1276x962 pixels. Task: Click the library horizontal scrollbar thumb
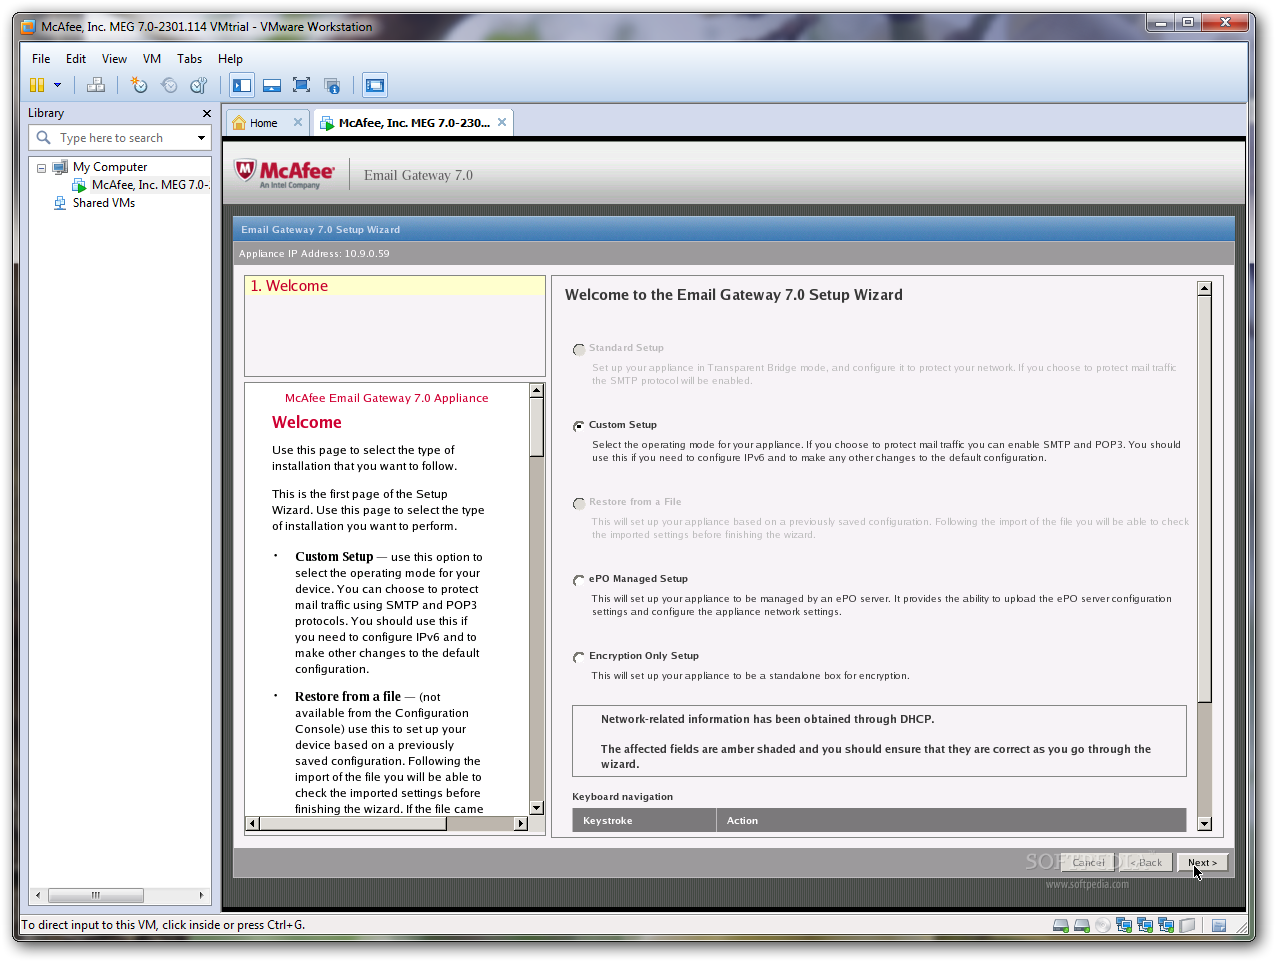(x=96, y=896)
